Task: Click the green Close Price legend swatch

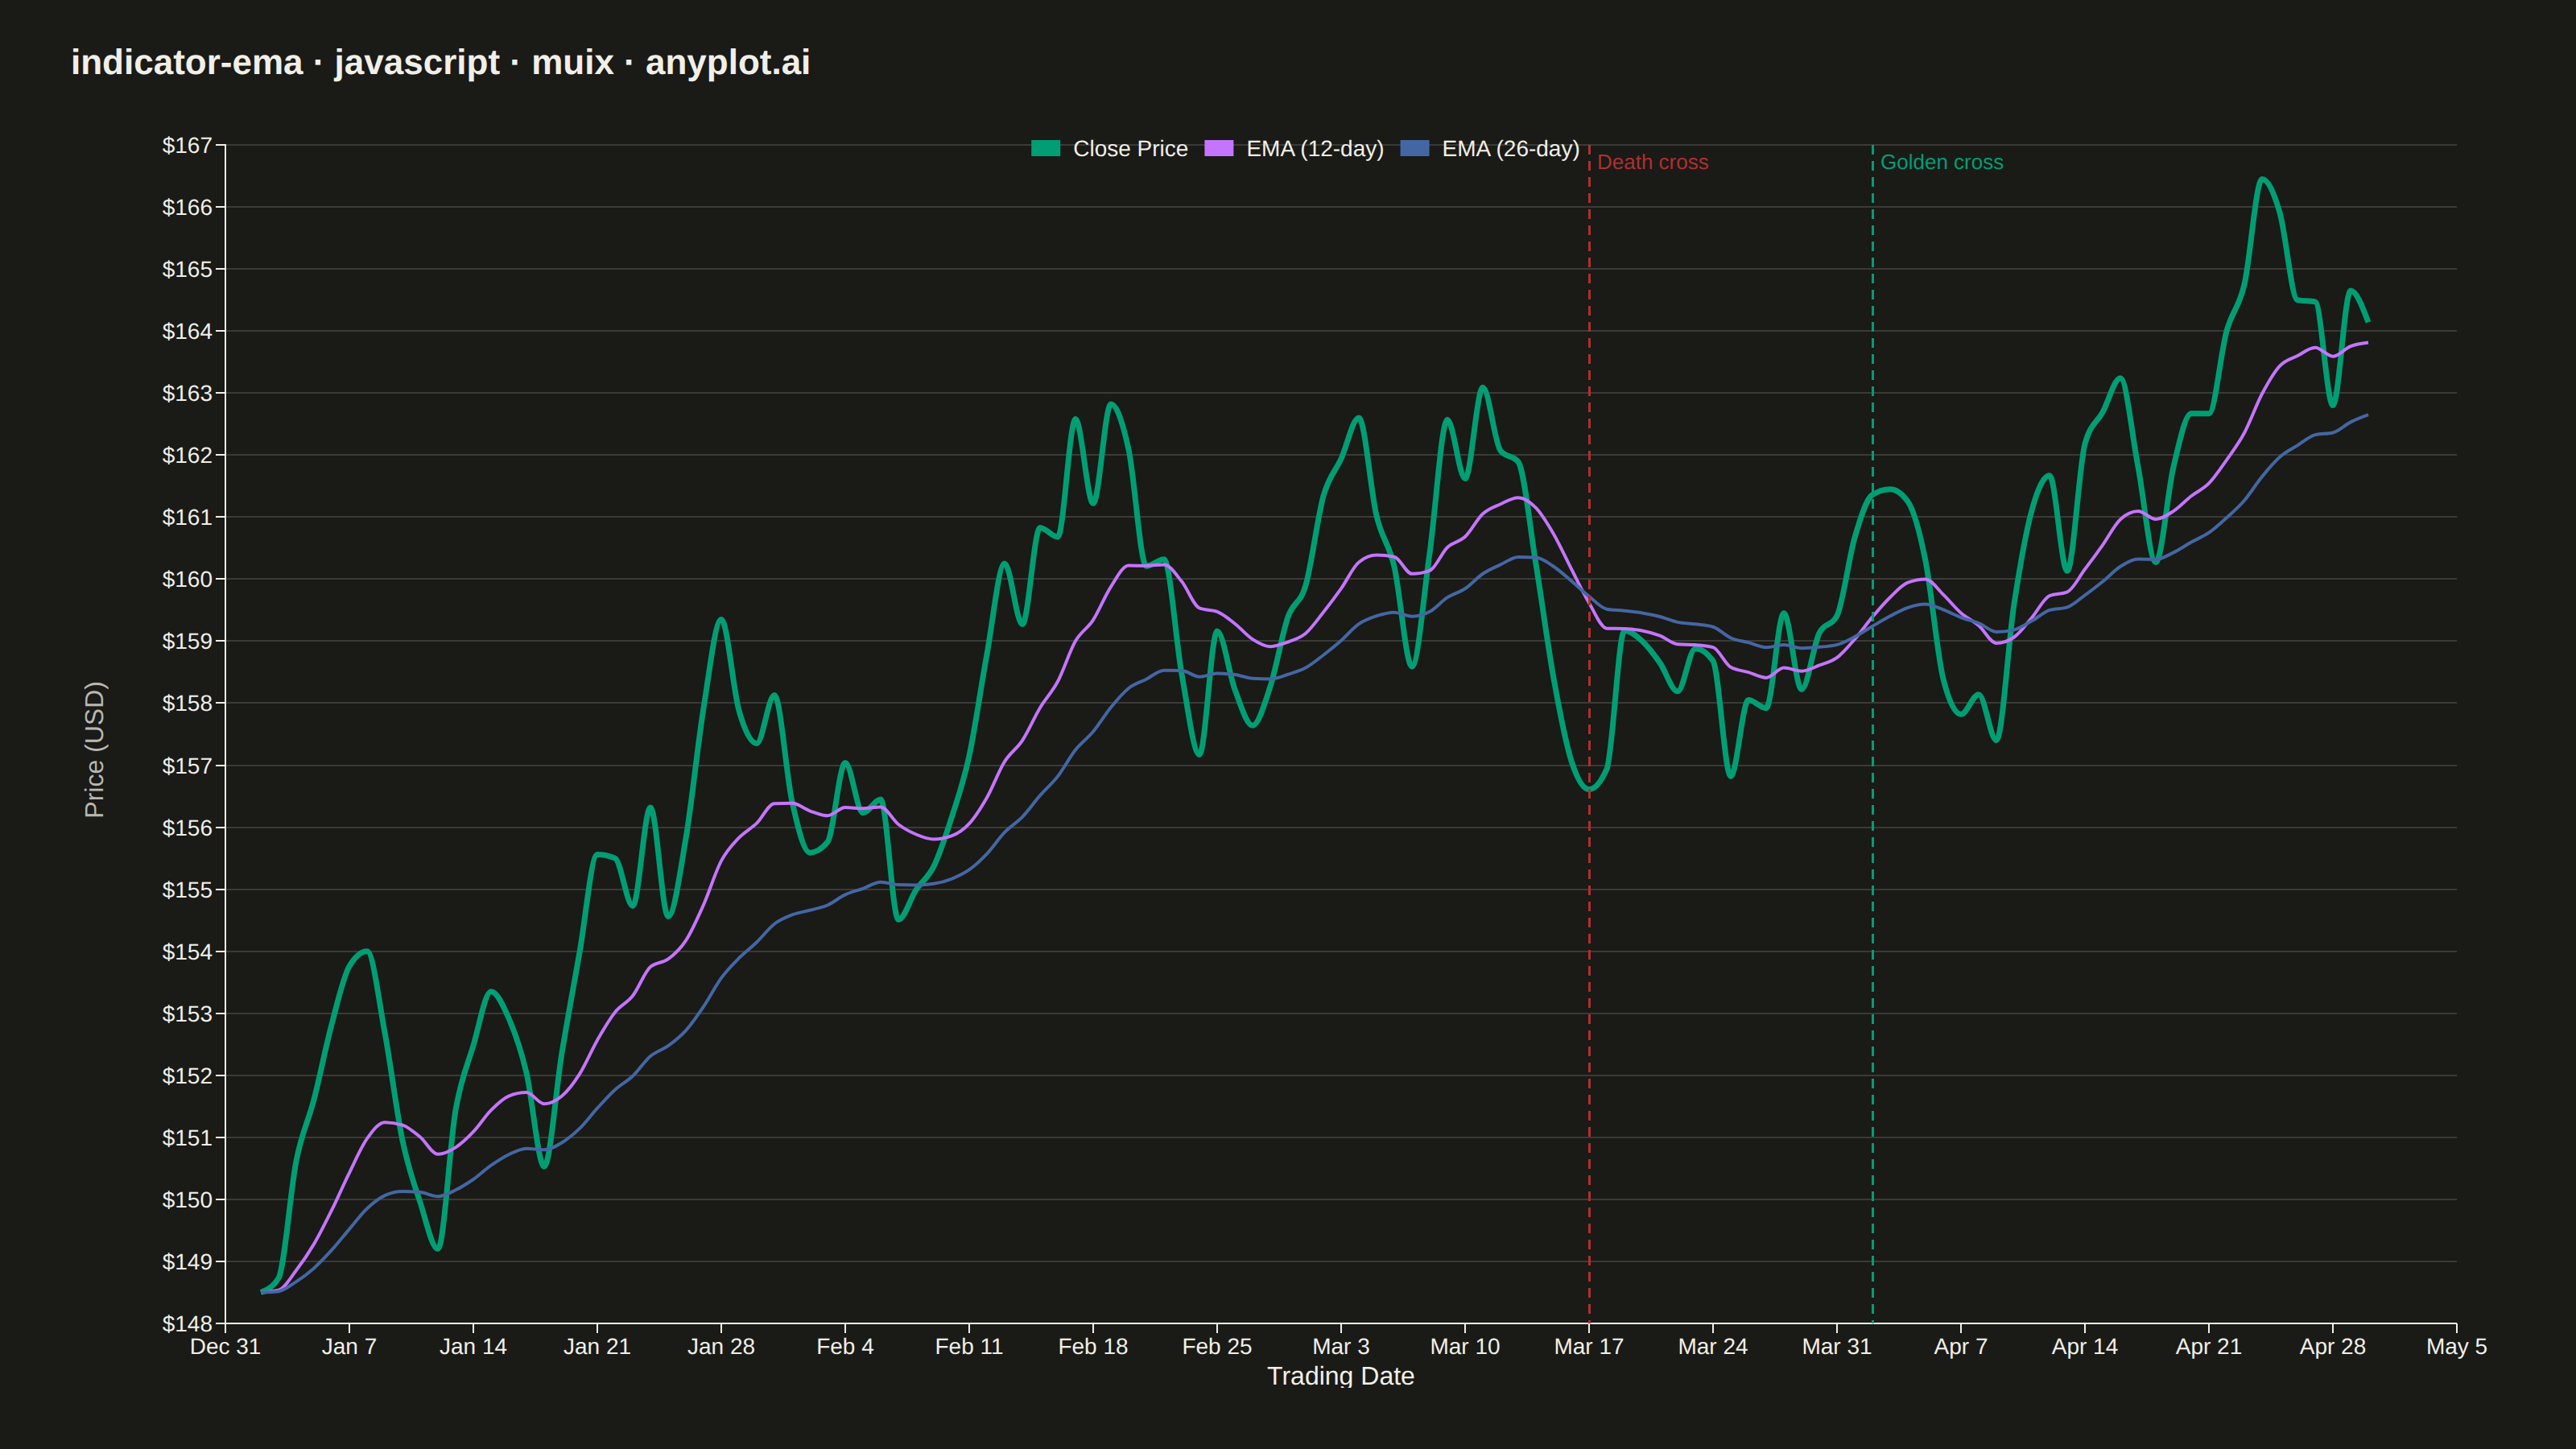Action: pyautogui.click(x=1045, y=148)
